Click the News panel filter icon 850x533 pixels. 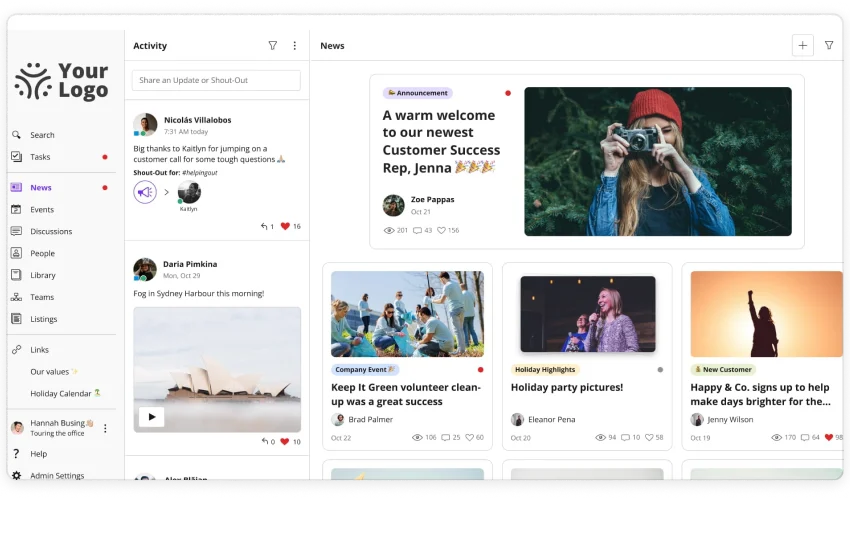point(829,46)
